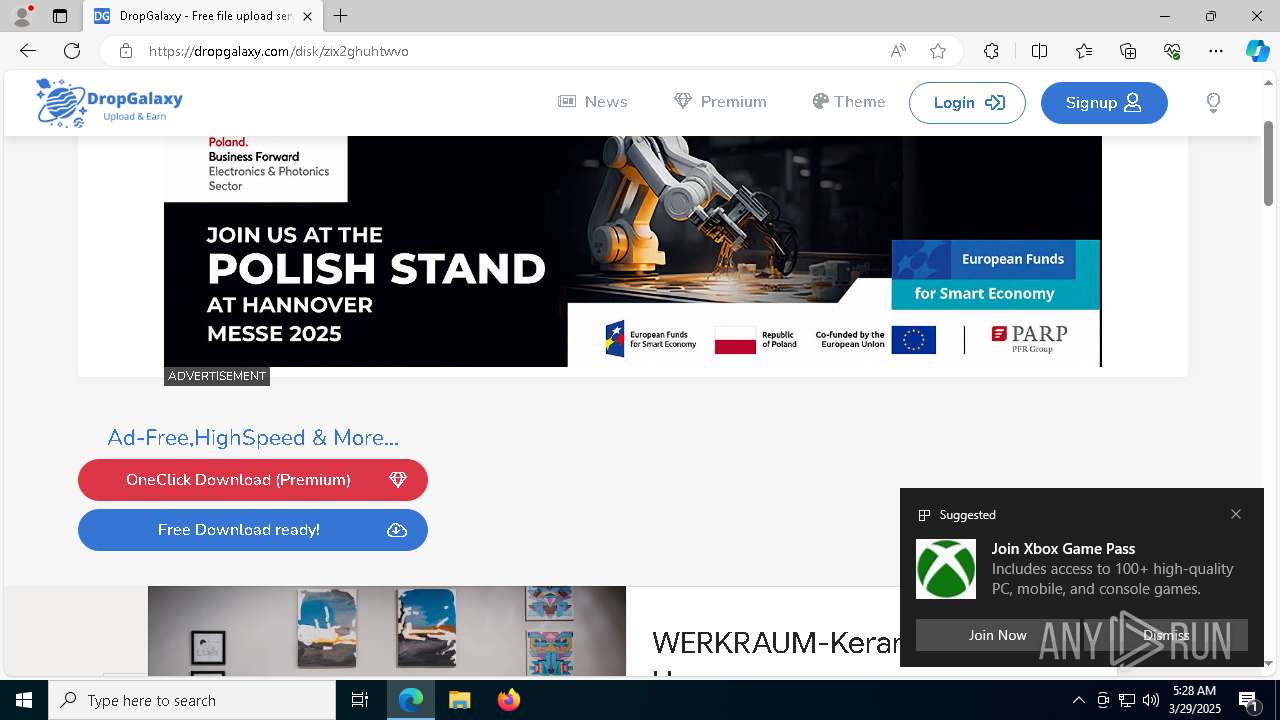Open the taskbar clock and date
The height and width of the screenshot is (720, 1280).
1195,700
